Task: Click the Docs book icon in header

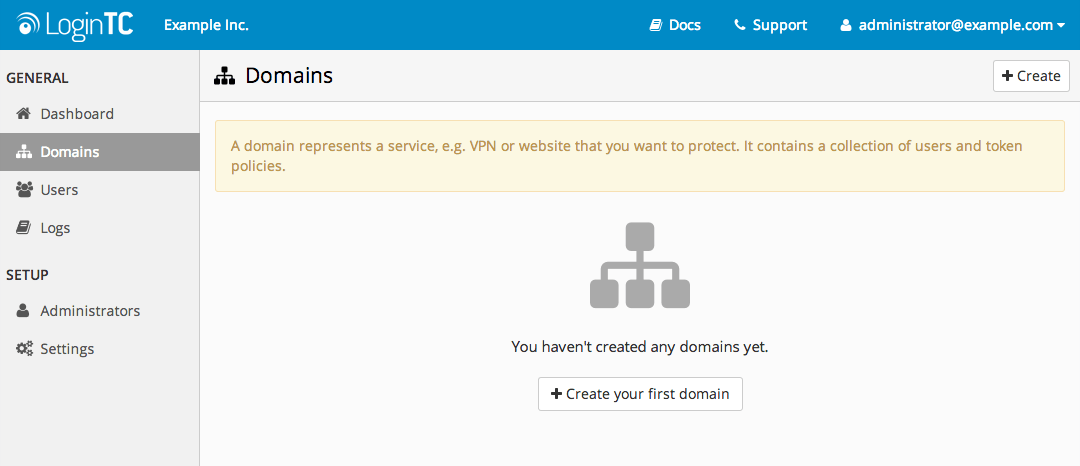Action: (x=655, y=25)
